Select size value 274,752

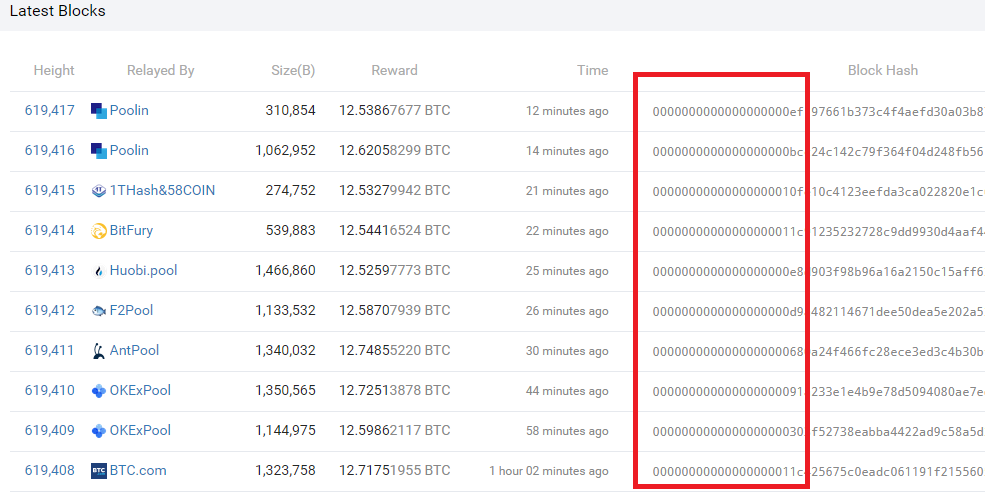290,190
